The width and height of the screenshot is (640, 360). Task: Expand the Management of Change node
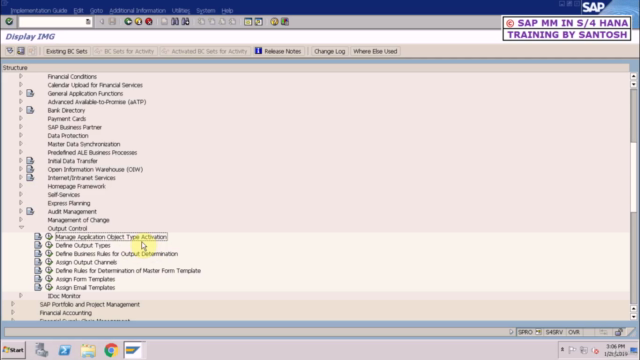[21, 220]
